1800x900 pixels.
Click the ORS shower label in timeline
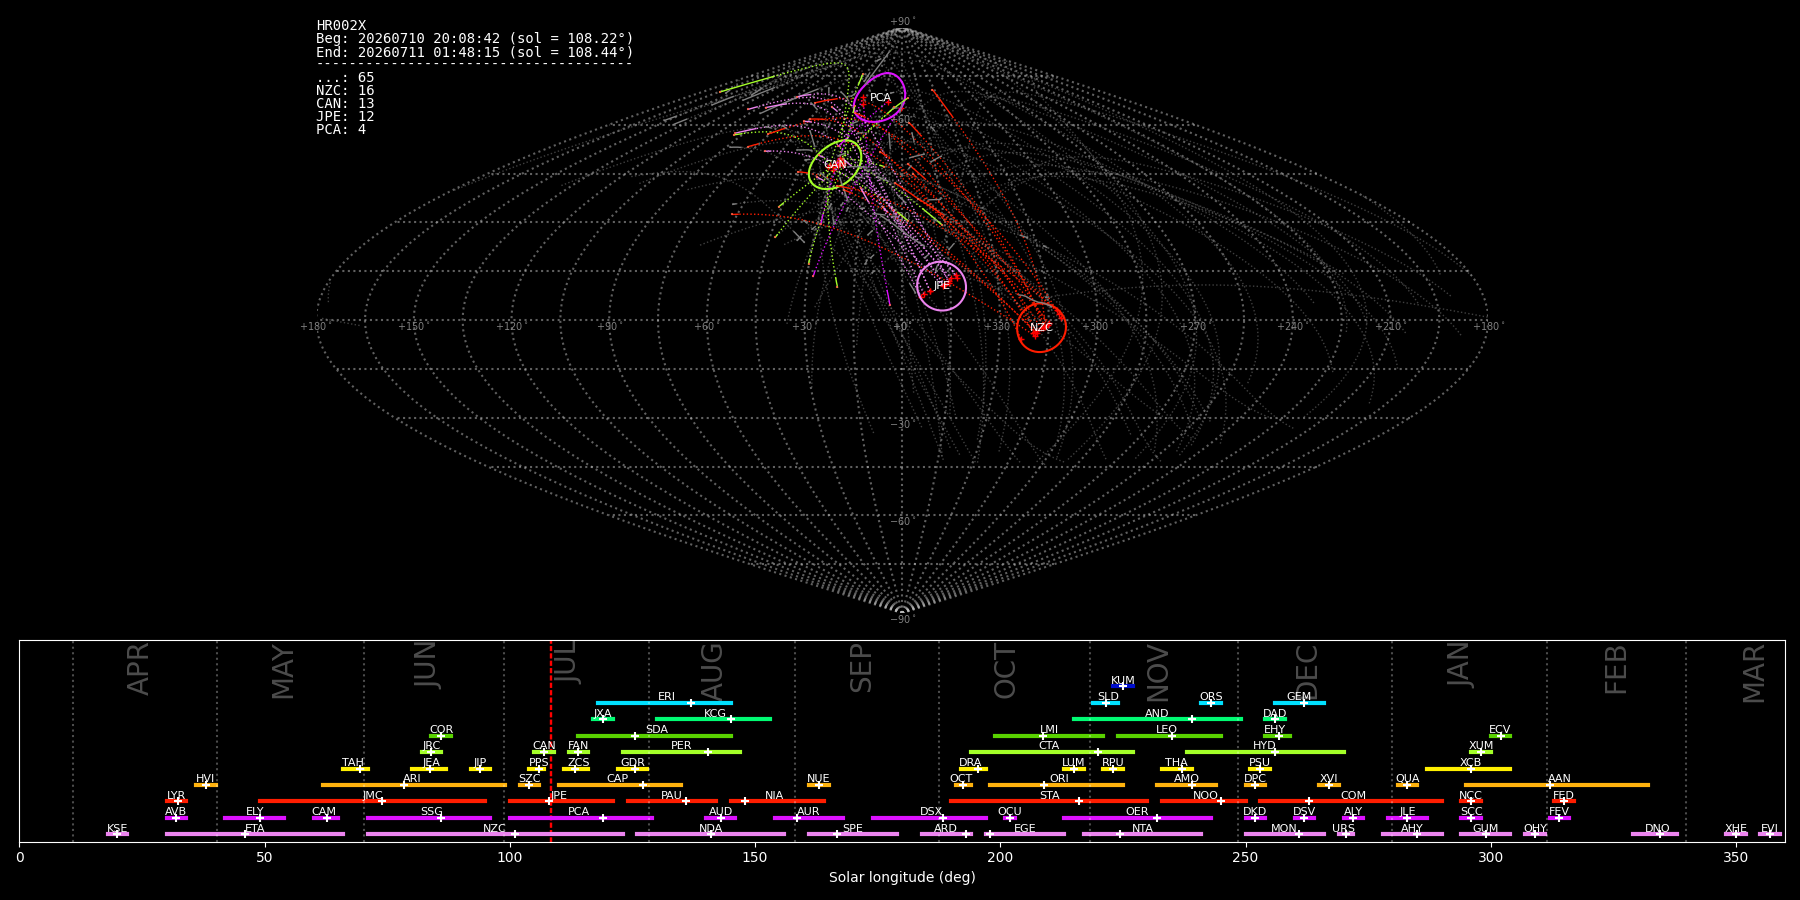point(1211,696)
